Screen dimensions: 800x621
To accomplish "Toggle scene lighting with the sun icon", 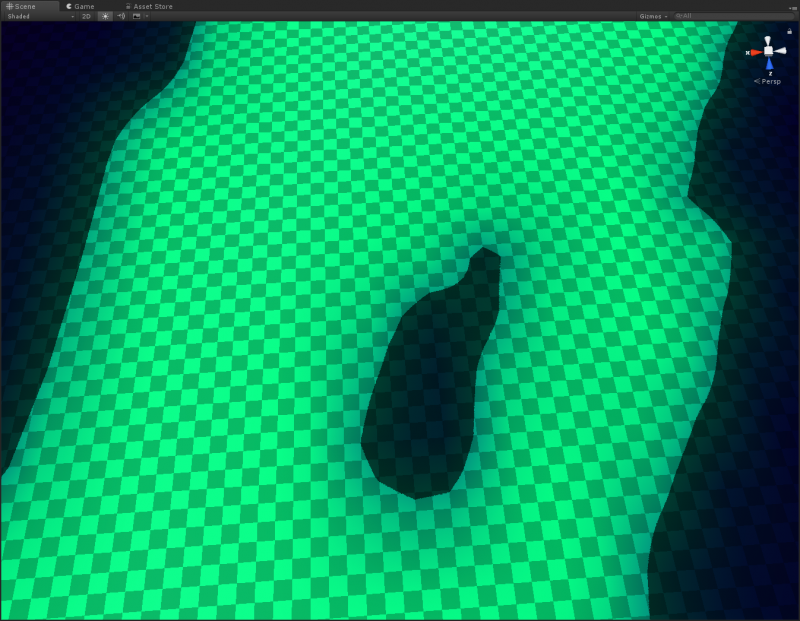I will coord(105,16).
